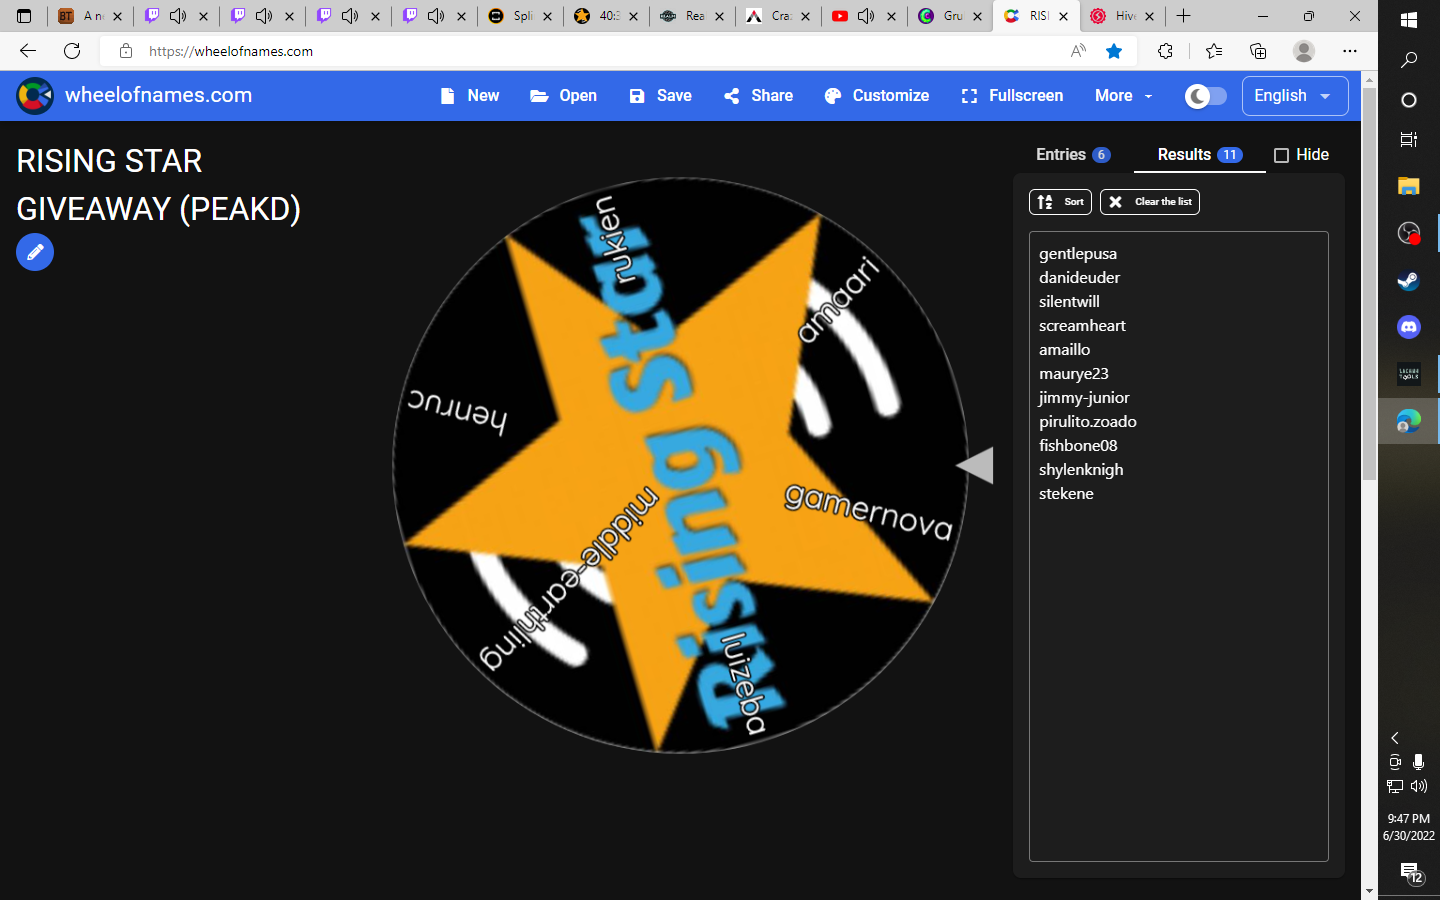
Task: Check the Hide checkbox
Action: click(1281, 155)
